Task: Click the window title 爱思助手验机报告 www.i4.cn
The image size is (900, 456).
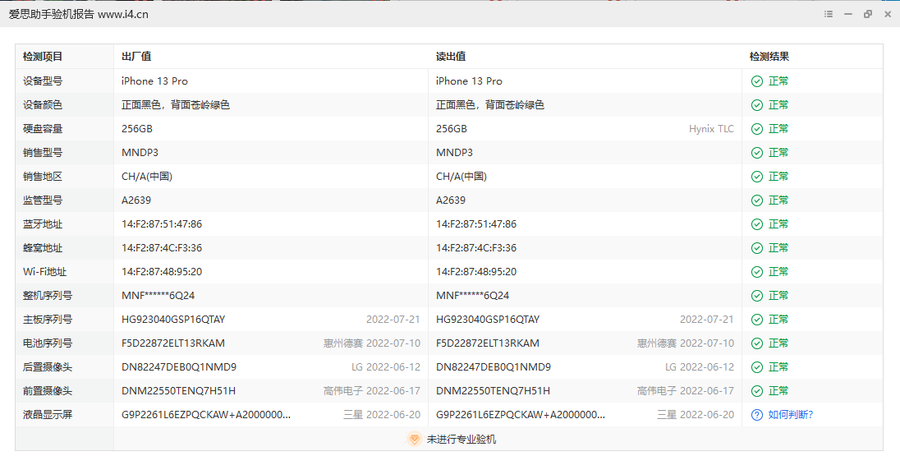Action: (78, 14)
